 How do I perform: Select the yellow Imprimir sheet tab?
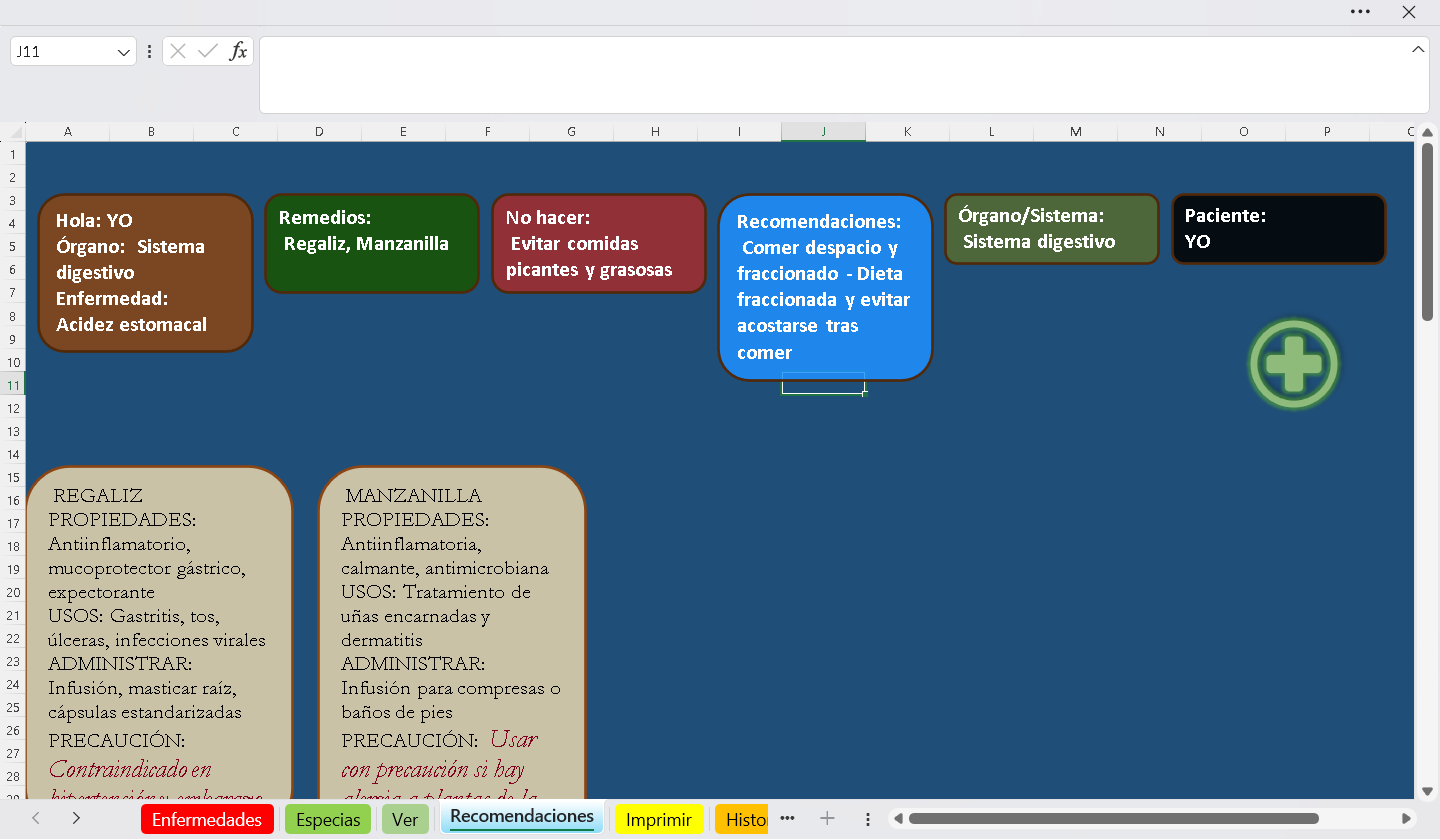coord(658,820)
